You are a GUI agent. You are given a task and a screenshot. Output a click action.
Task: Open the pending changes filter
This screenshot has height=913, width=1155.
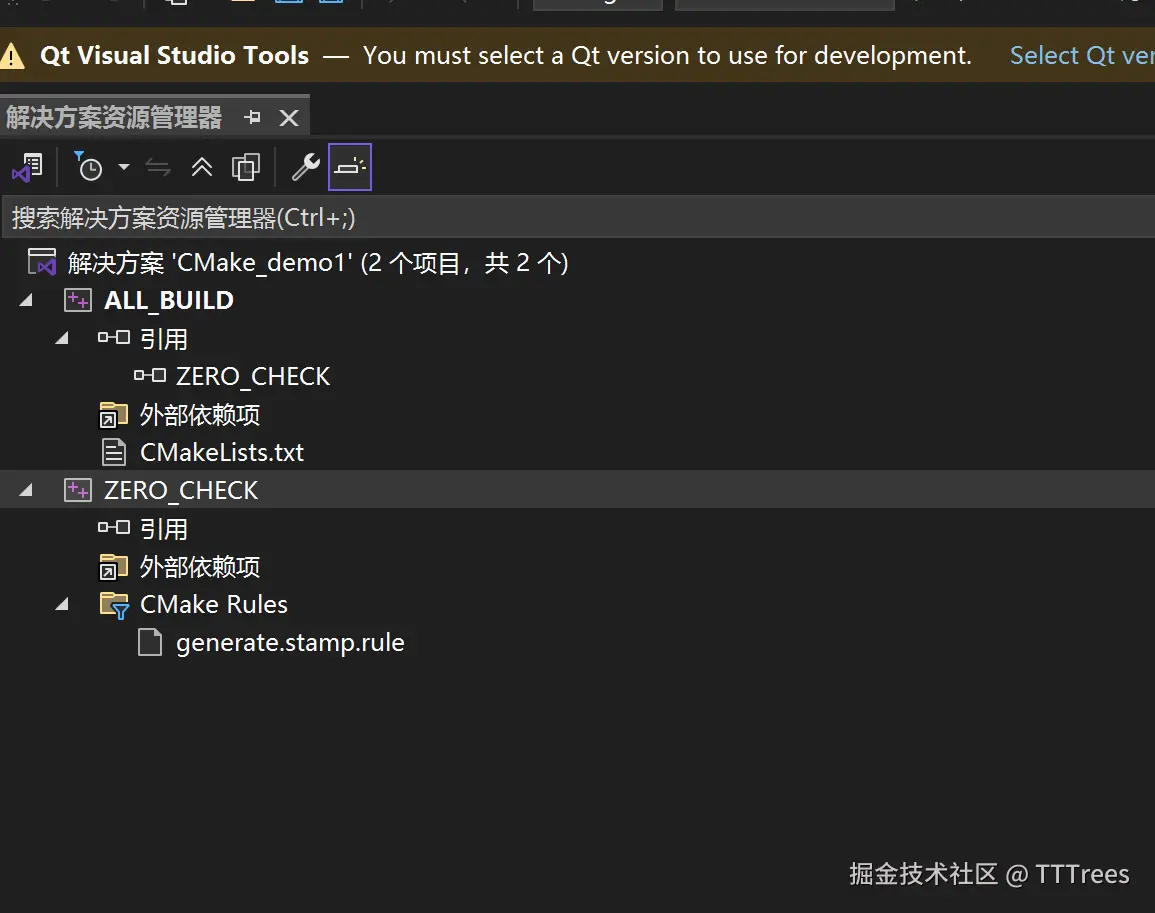tap(89, 167)
